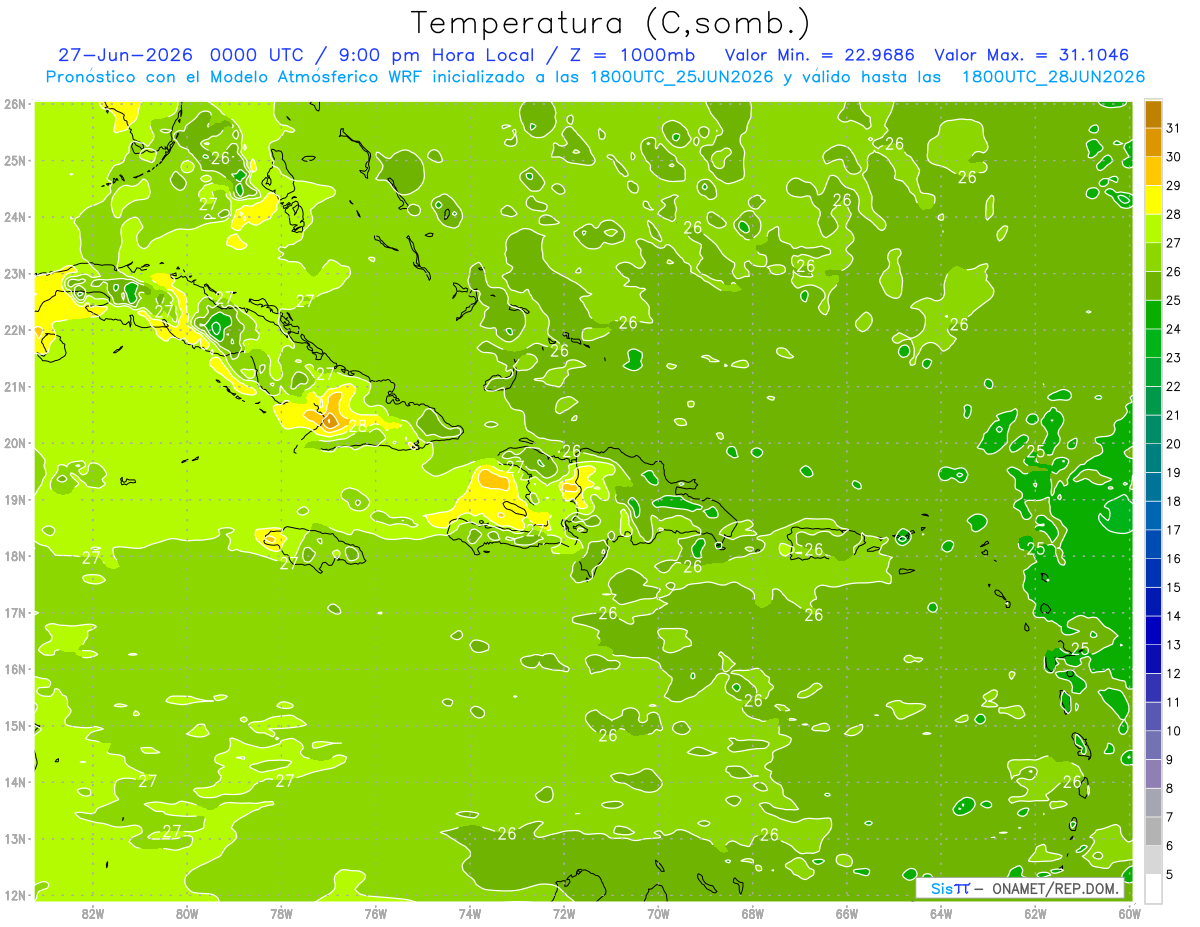
Task: Pick the lime swatch between 27 and 28
Action: (1153, 229)
